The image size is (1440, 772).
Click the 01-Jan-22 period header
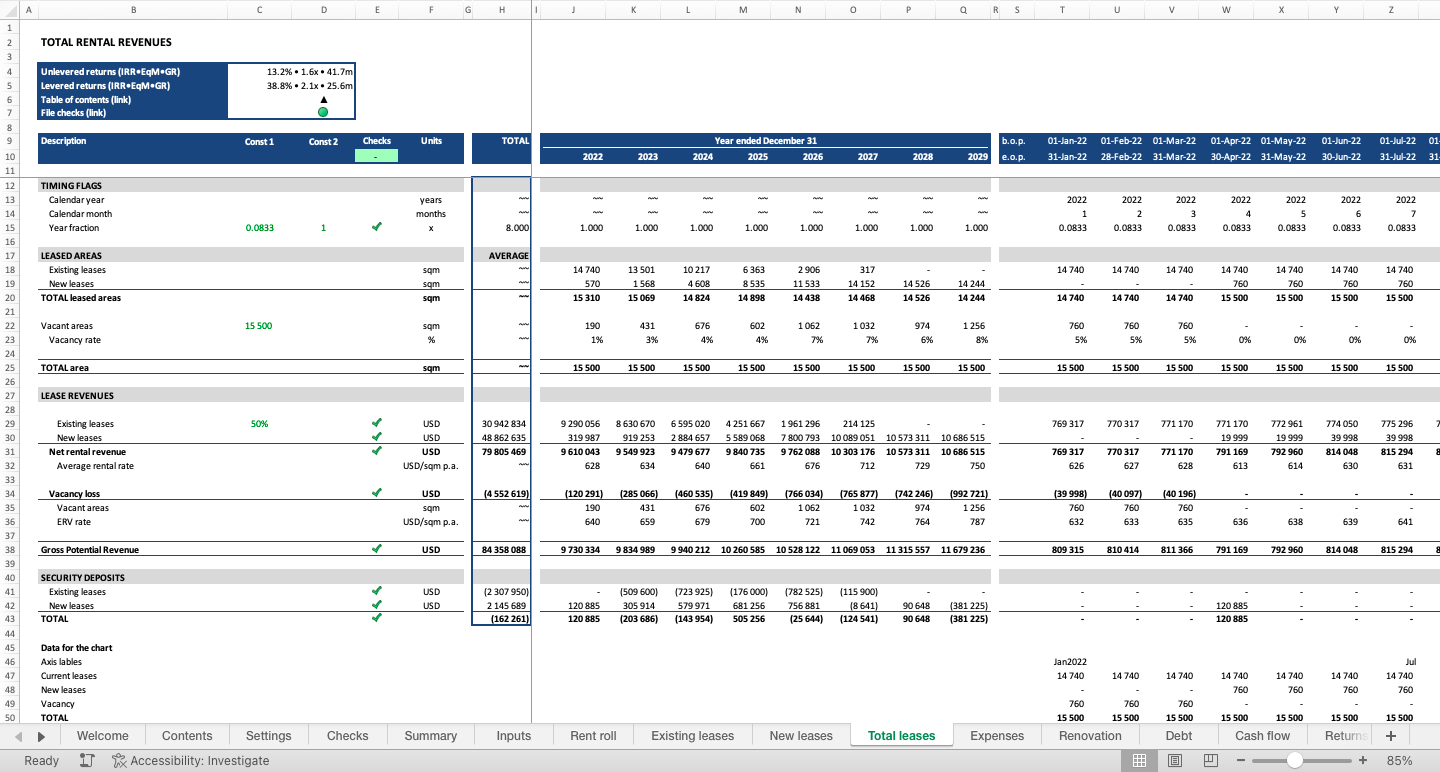coord(1066,141)
